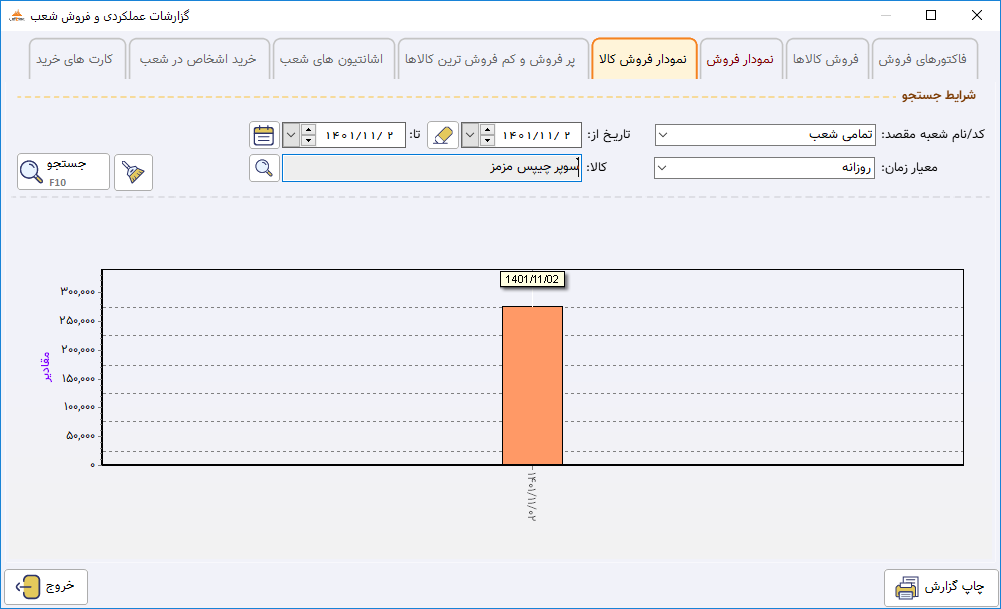Click the چاپ گزارش print button

[x=941, y=587]
